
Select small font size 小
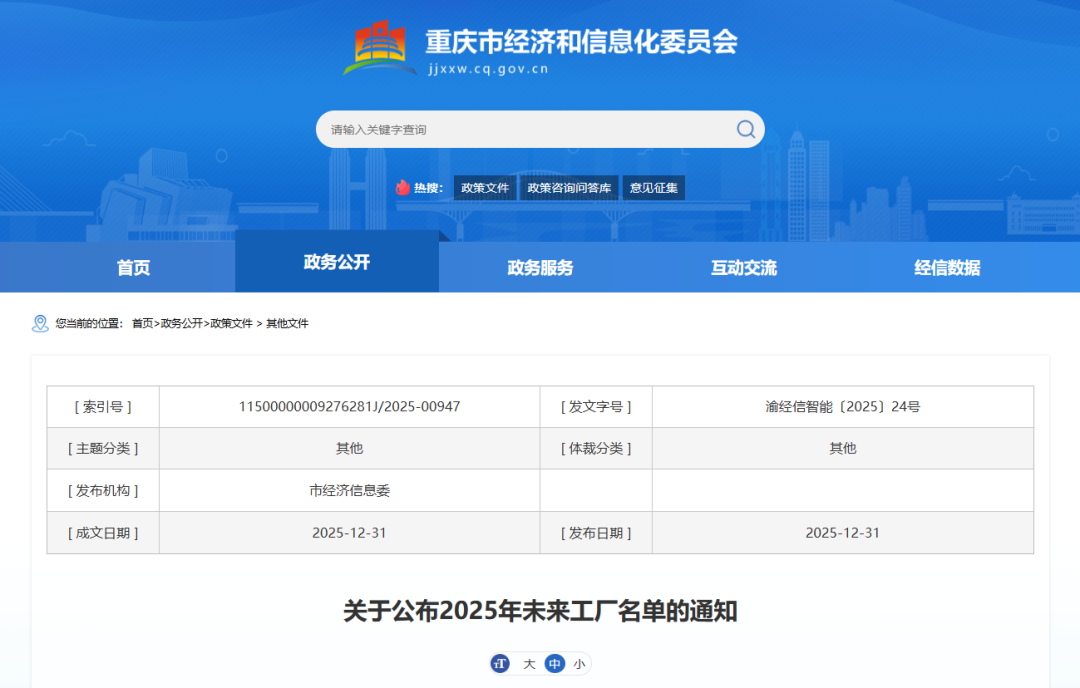point(579,664)
